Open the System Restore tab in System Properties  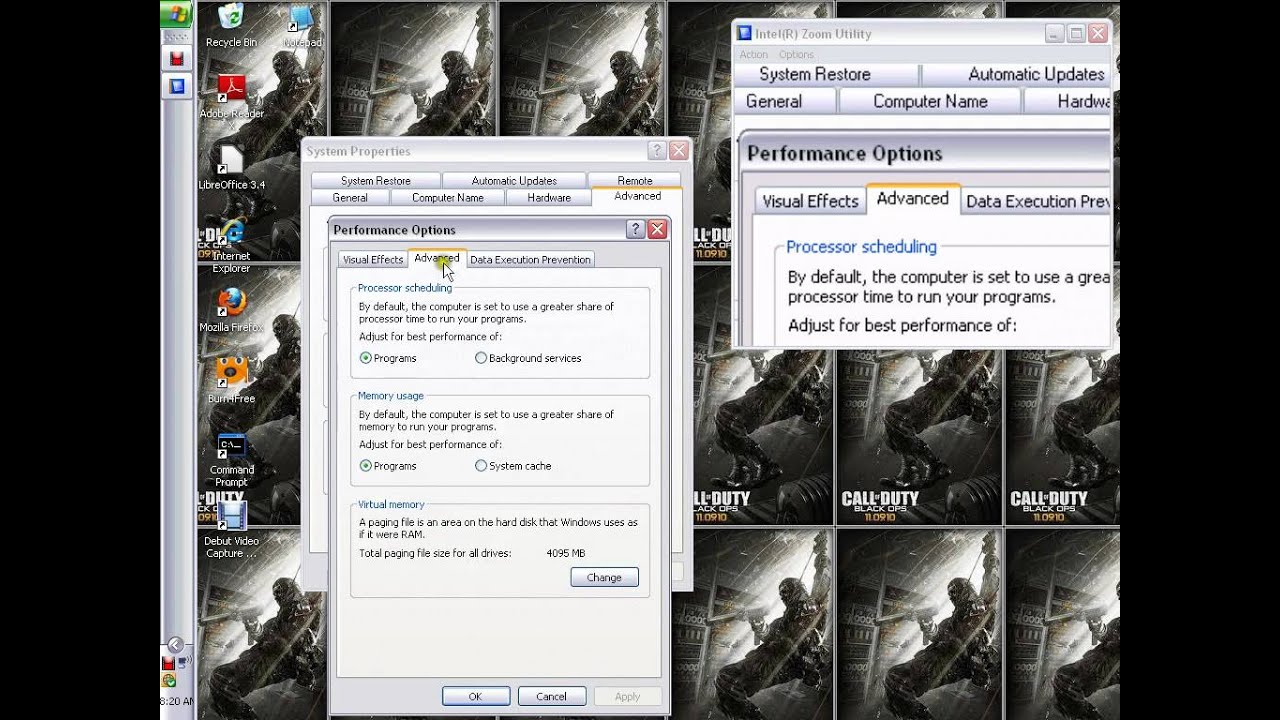pyautogui.click(x=375, y=181)
